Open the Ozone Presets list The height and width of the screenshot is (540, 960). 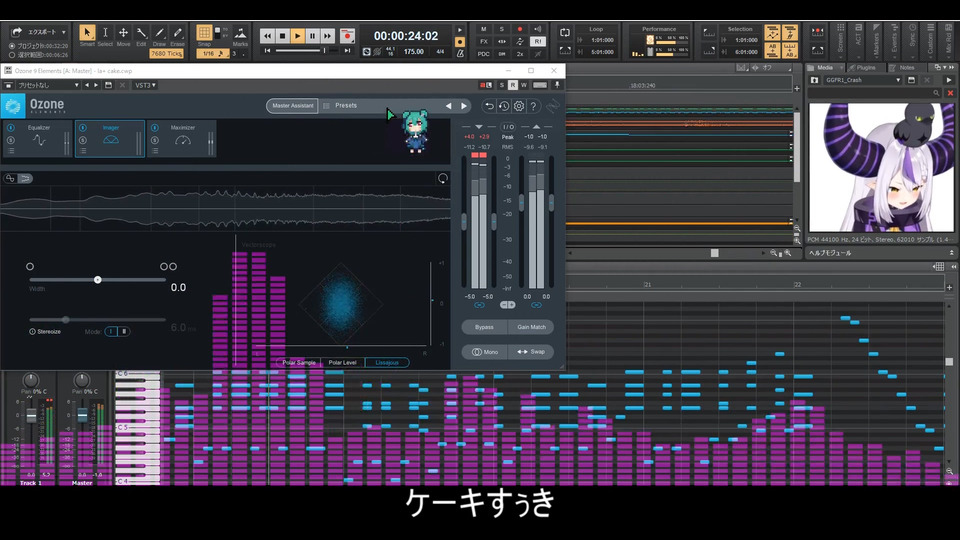pos(346,106)
